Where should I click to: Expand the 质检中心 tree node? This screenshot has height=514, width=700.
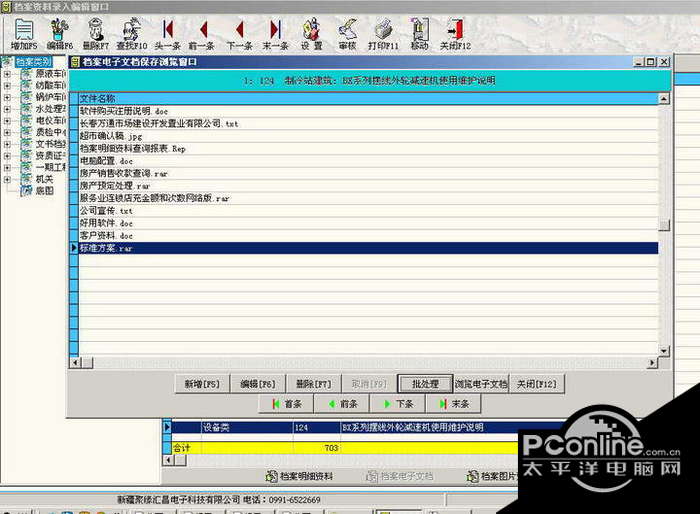tap(7, 132)
